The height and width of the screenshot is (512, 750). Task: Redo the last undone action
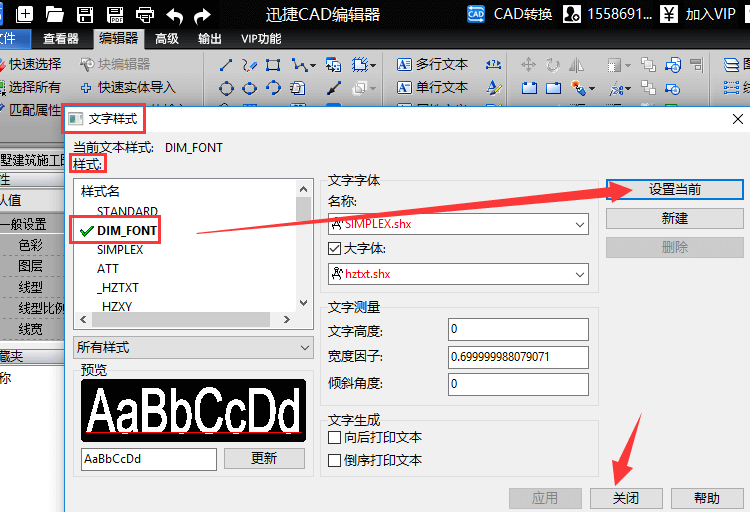(202, 16)
